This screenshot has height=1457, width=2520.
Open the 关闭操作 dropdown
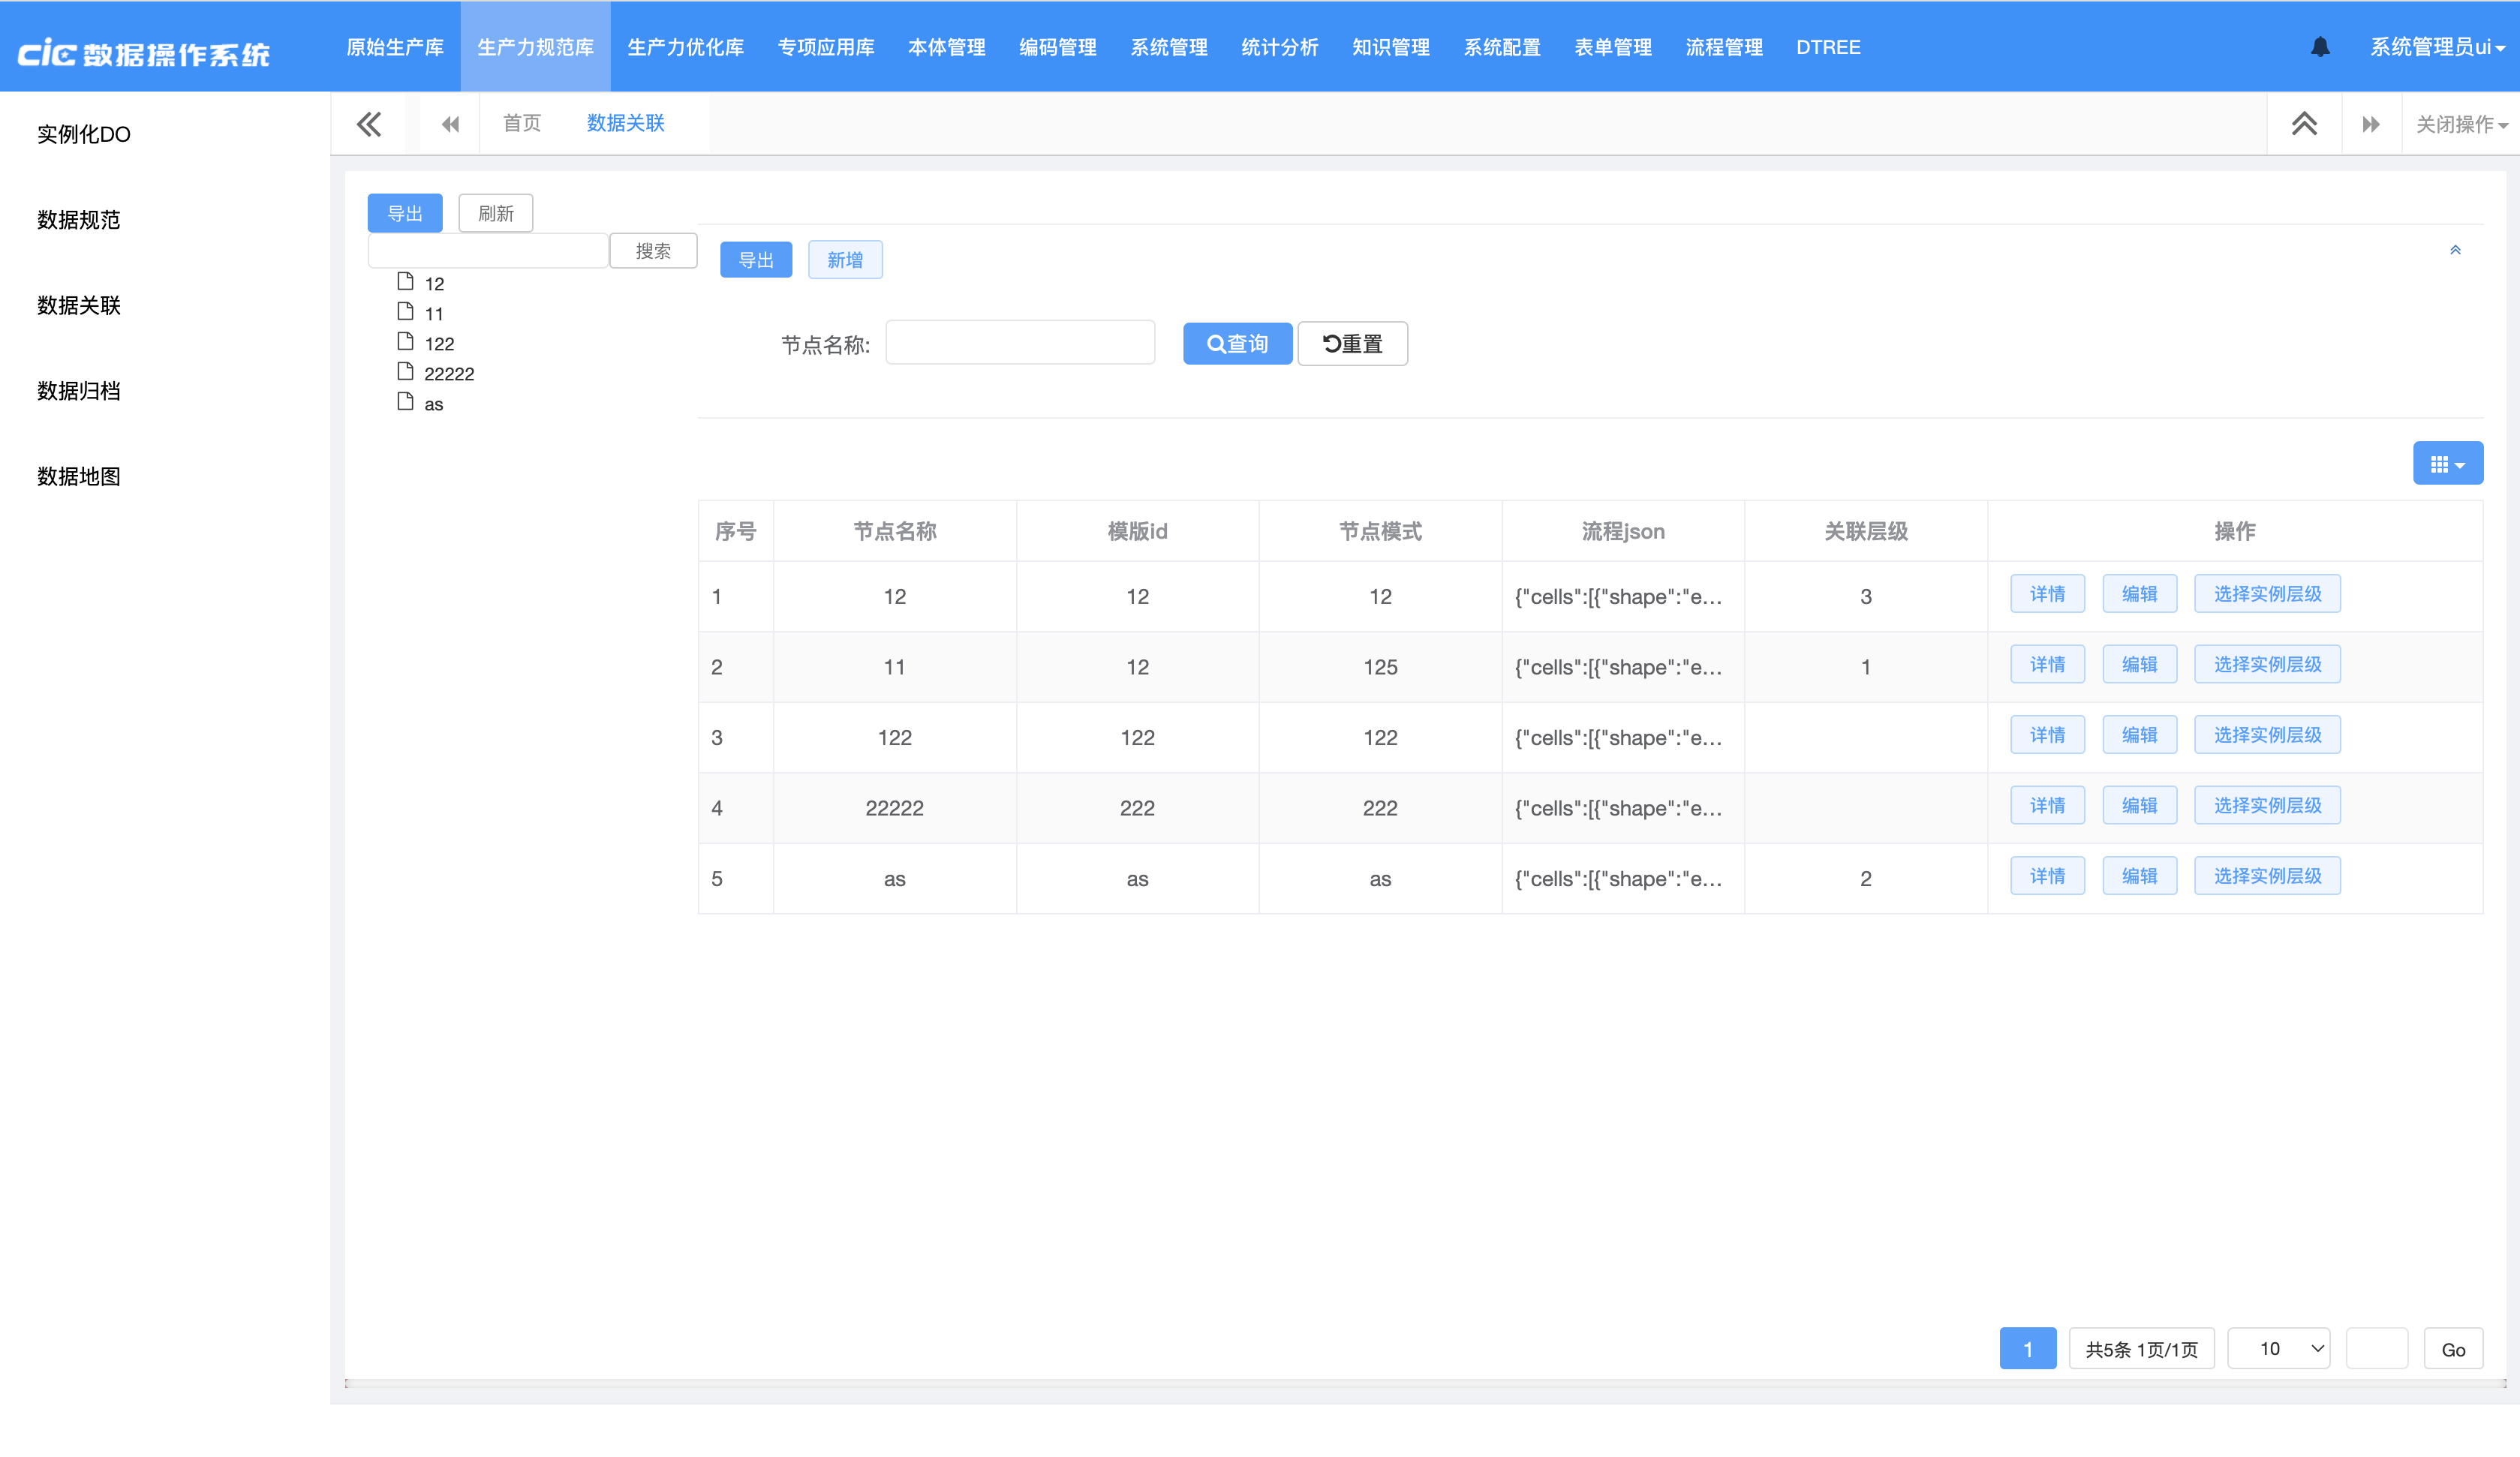(x=2461, y=124)
